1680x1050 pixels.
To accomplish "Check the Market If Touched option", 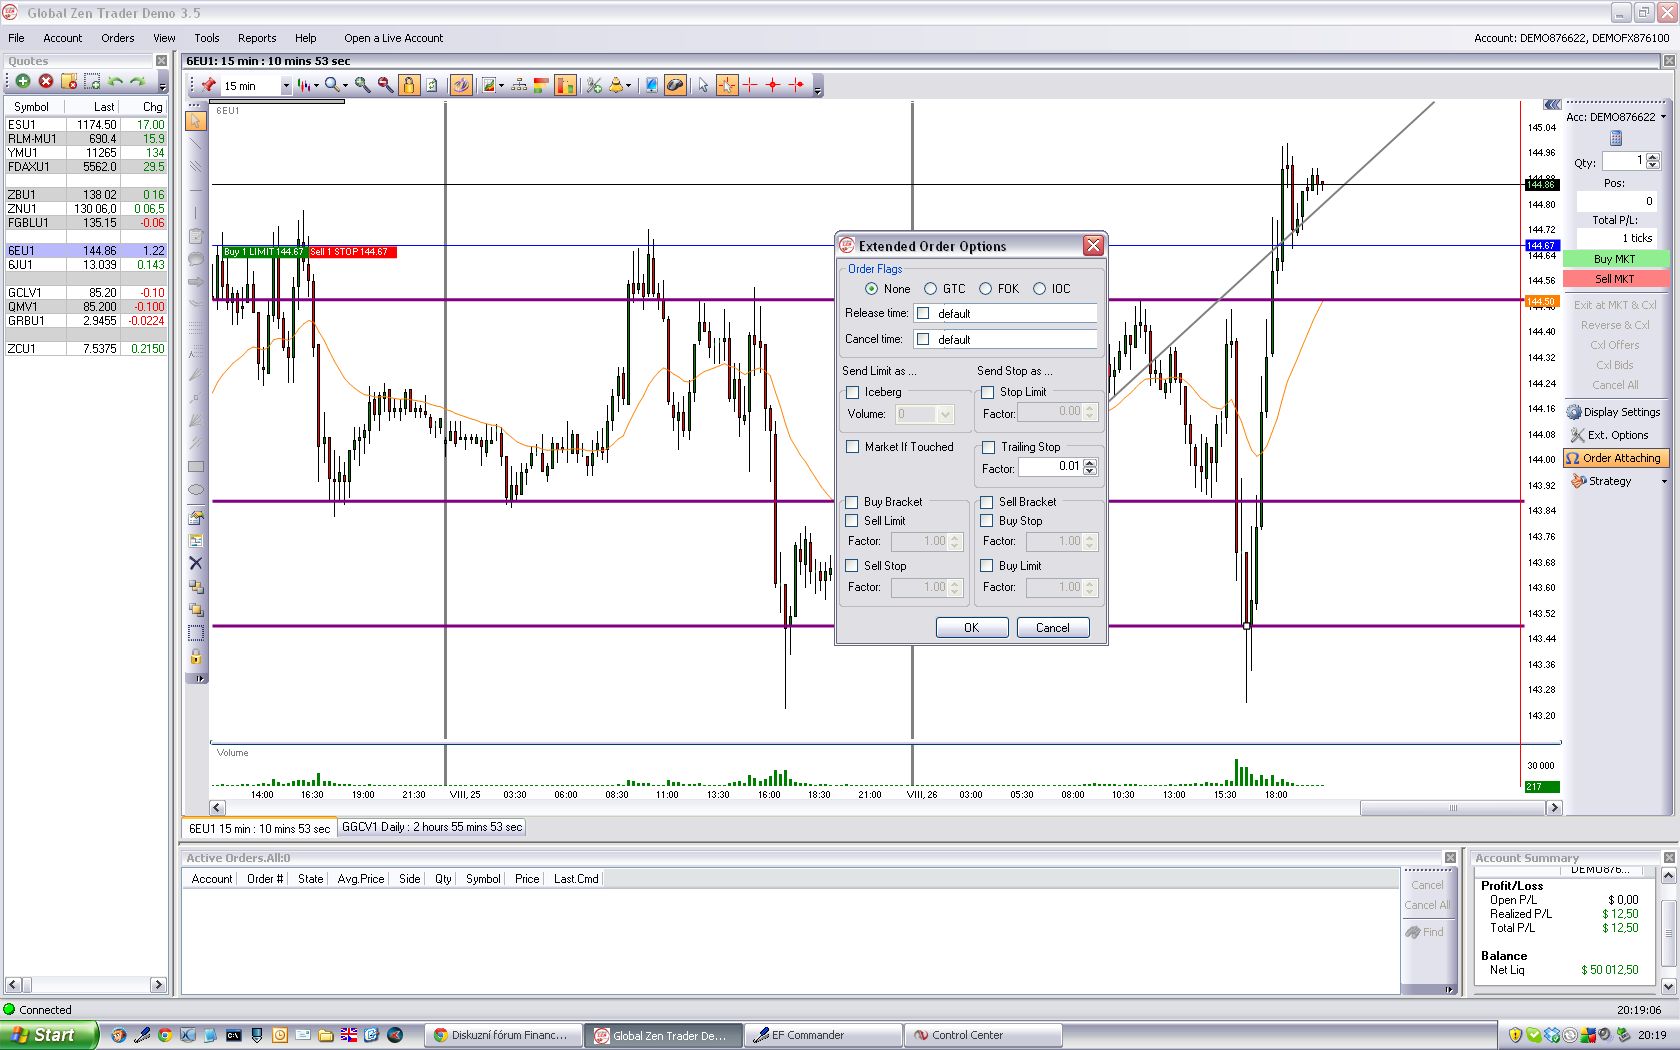I will pos(852,447).
